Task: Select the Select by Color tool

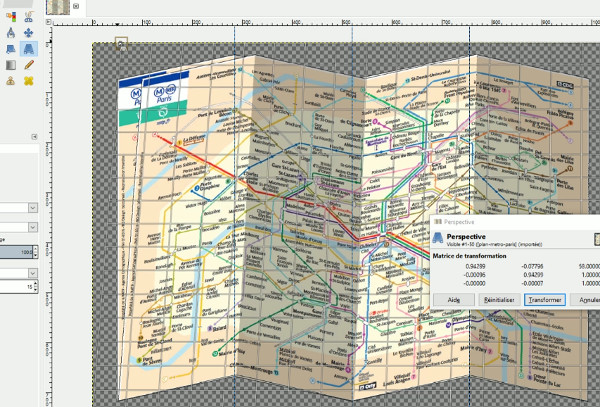Action: point(11,16)
